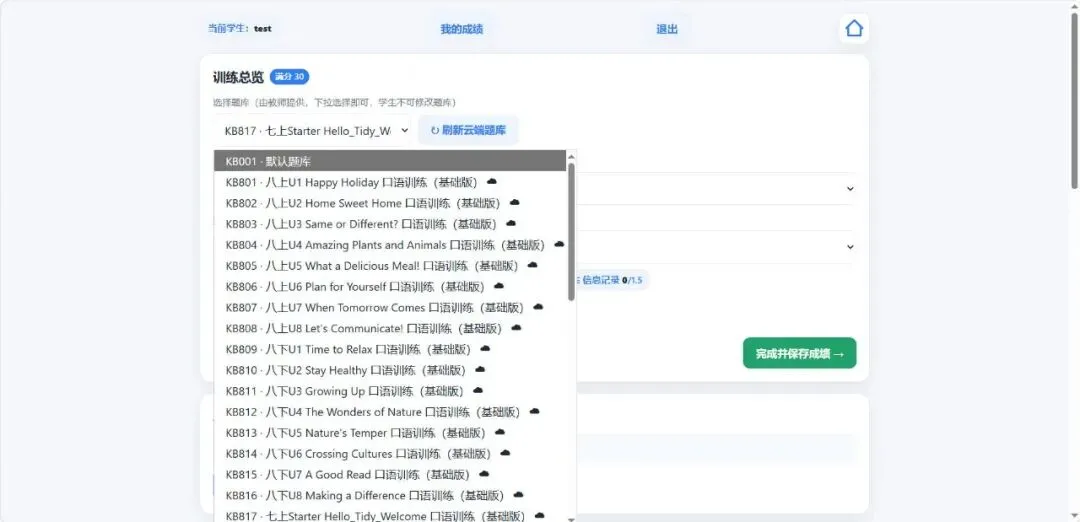
Task: Expand the second collapsed section chevron
Action: 850,247
